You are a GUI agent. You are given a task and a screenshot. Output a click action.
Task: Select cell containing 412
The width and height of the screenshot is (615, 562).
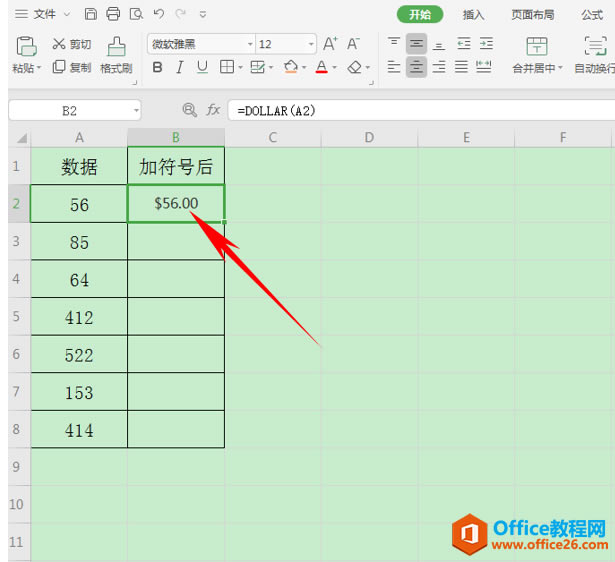pos(79,316)
